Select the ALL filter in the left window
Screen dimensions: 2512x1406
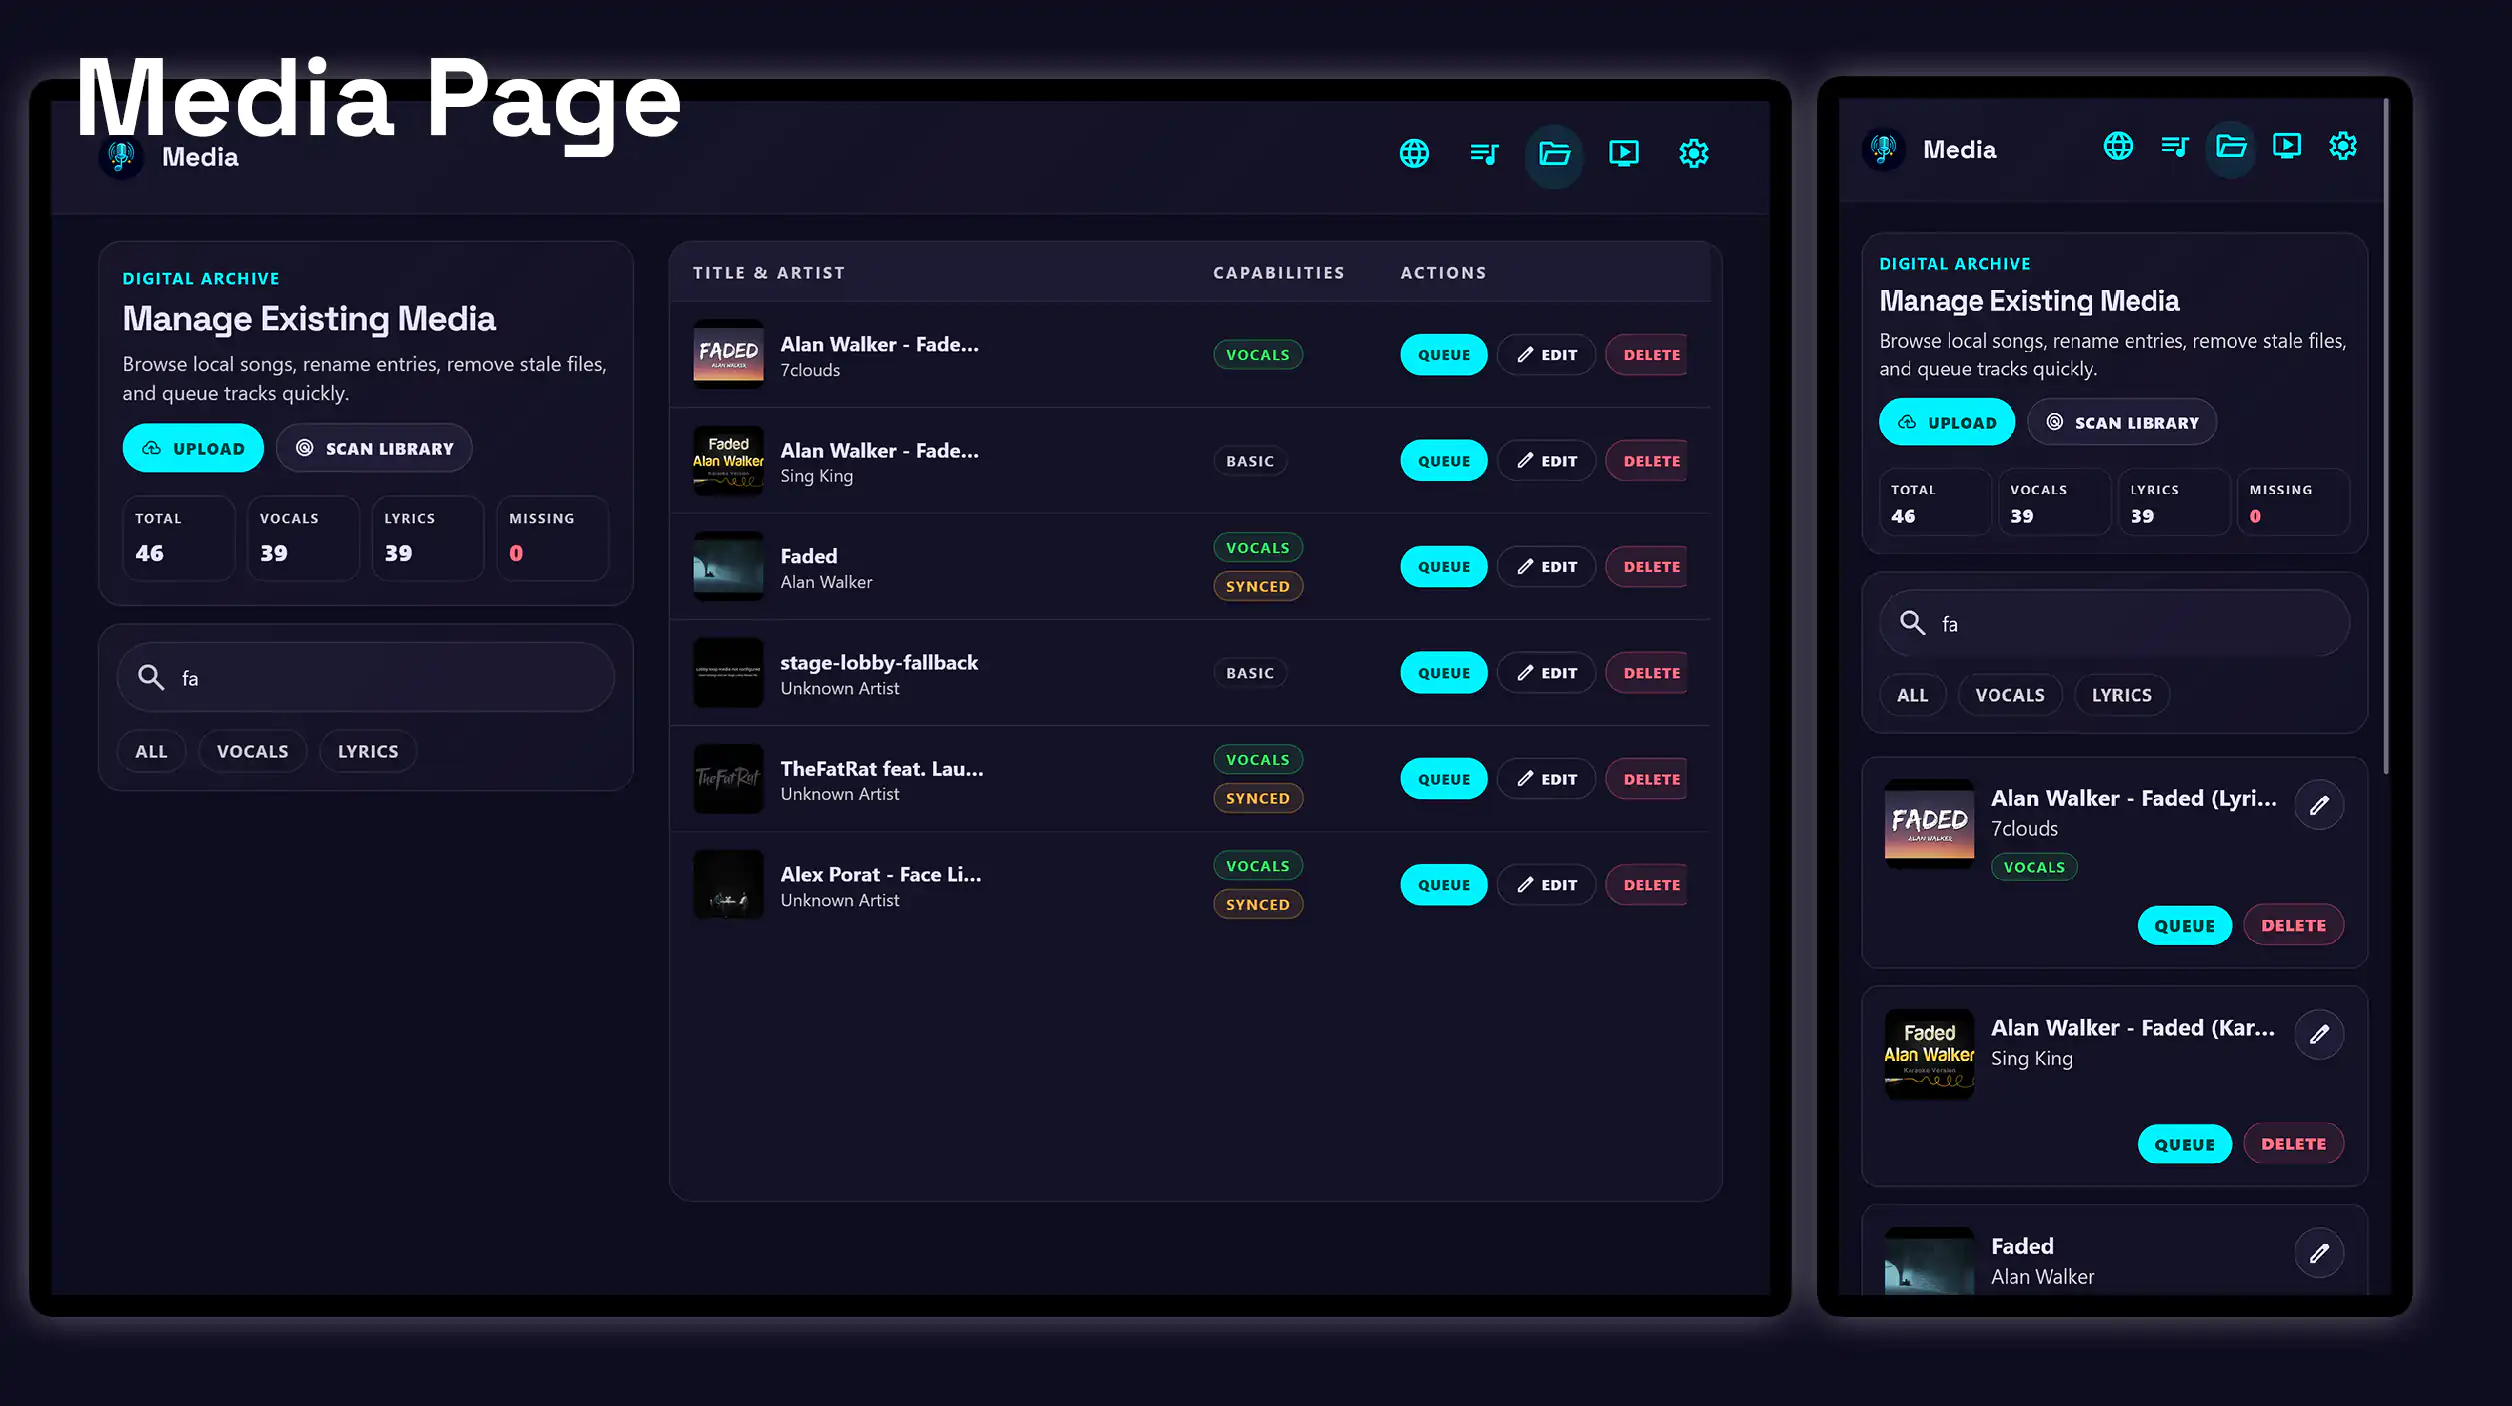pyautogui.click(x=151, y=751)
